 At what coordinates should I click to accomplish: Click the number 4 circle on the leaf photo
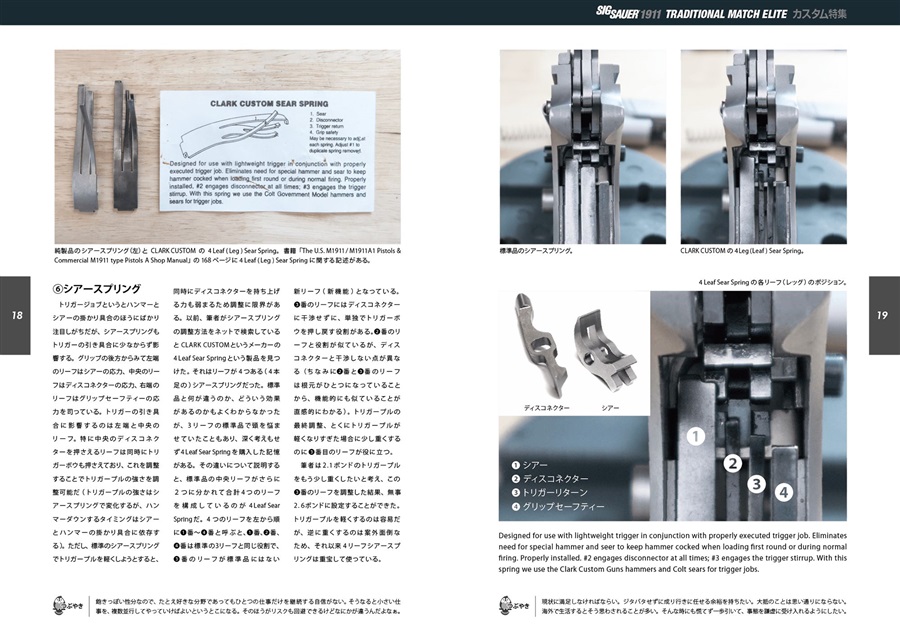click(x=783, y=492)
